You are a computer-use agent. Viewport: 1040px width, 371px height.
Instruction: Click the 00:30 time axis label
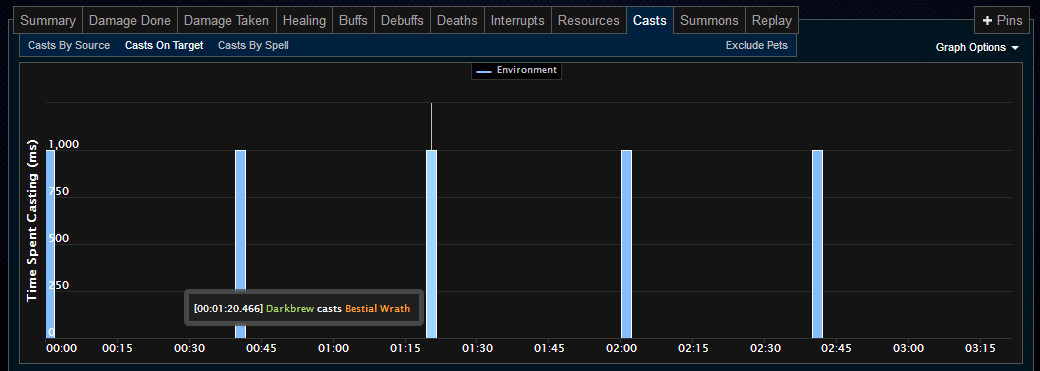tap(190, 348)
